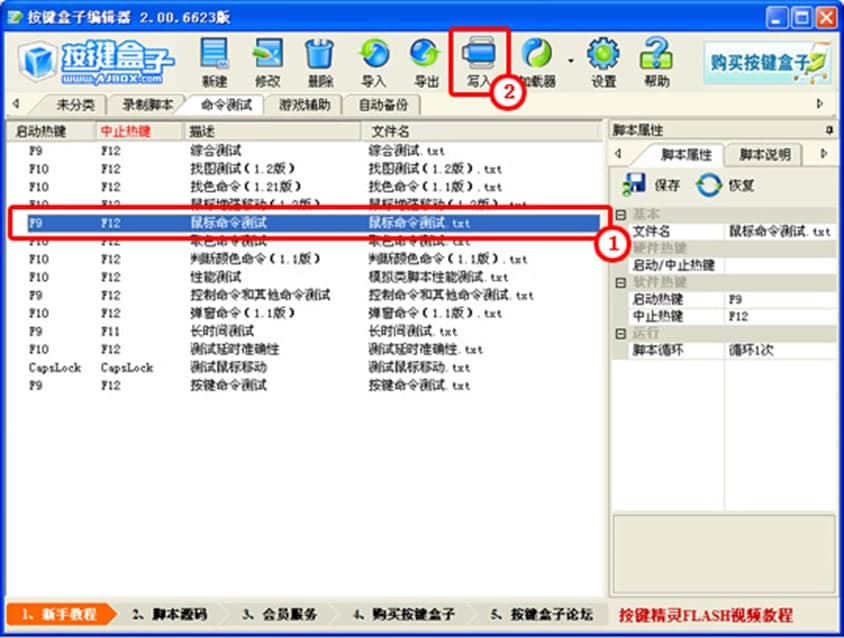
Task: Open the 自动备份 tab
Action: [383, 104]
